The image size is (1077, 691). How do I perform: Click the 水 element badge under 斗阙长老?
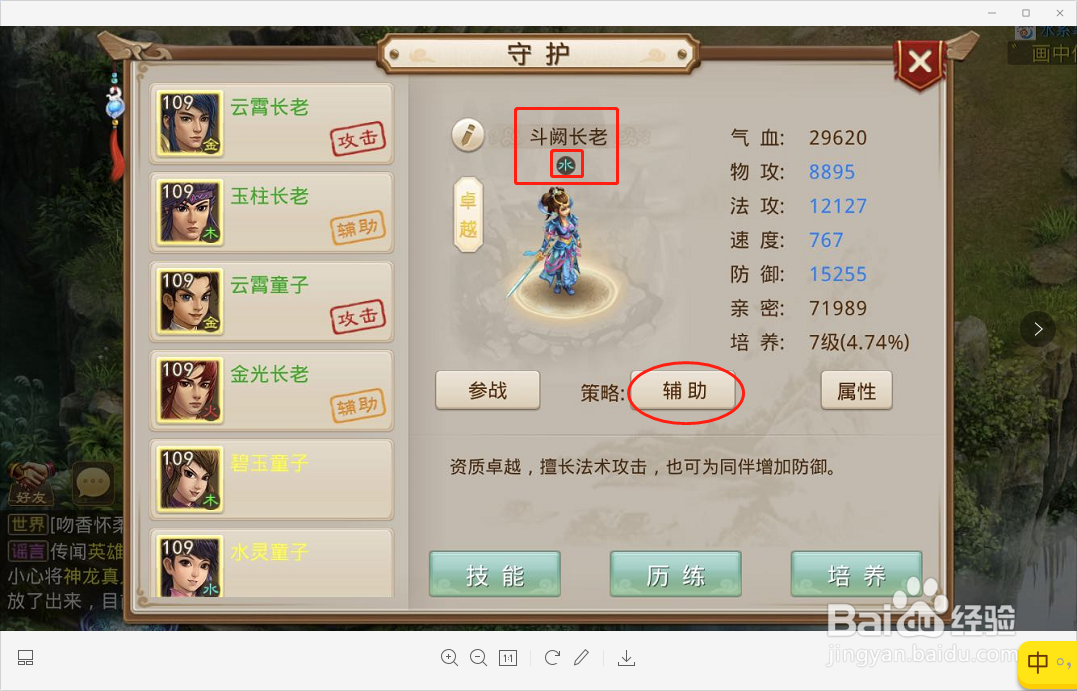click(x=566, y=165)
